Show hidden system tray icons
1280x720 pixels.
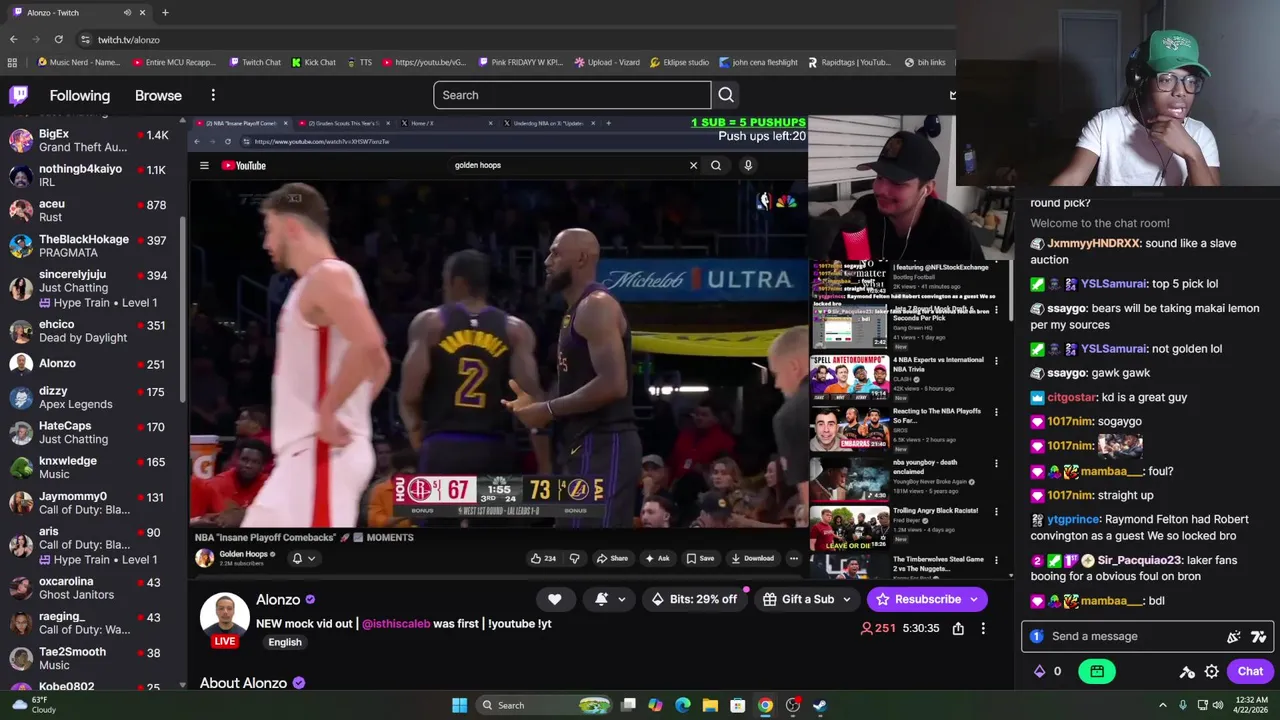[x=1162, y=705]
